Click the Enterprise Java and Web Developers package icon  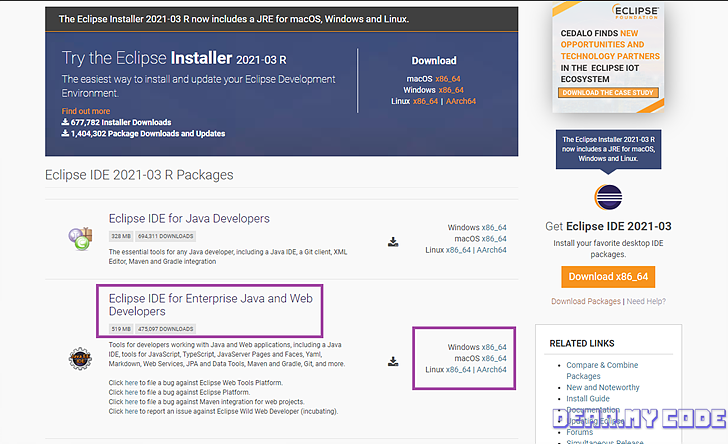click(x=80, y=359)
